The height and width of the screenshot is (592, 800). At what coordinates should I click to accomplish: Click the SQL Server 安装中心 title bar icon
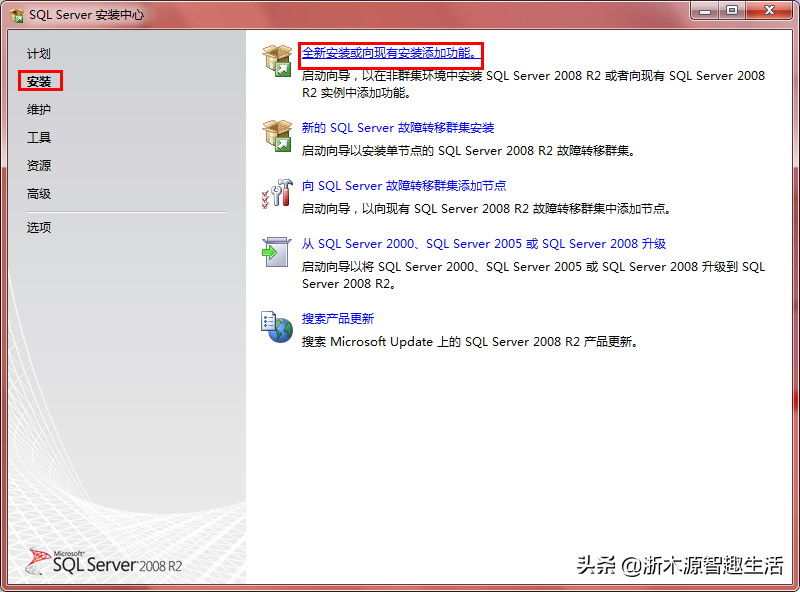click(x=17, y=14)
